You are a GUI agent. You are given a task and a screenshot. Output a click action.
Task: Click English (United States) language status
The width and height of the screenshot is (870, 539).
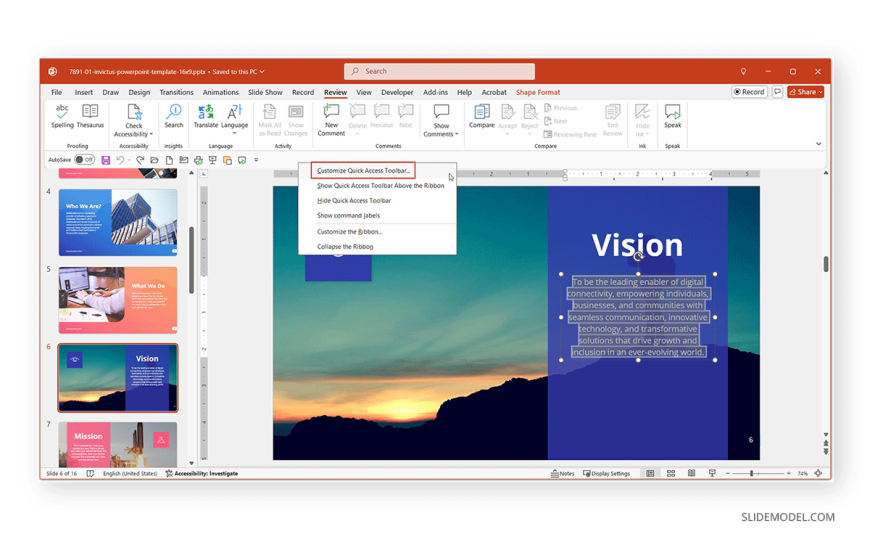130,473
